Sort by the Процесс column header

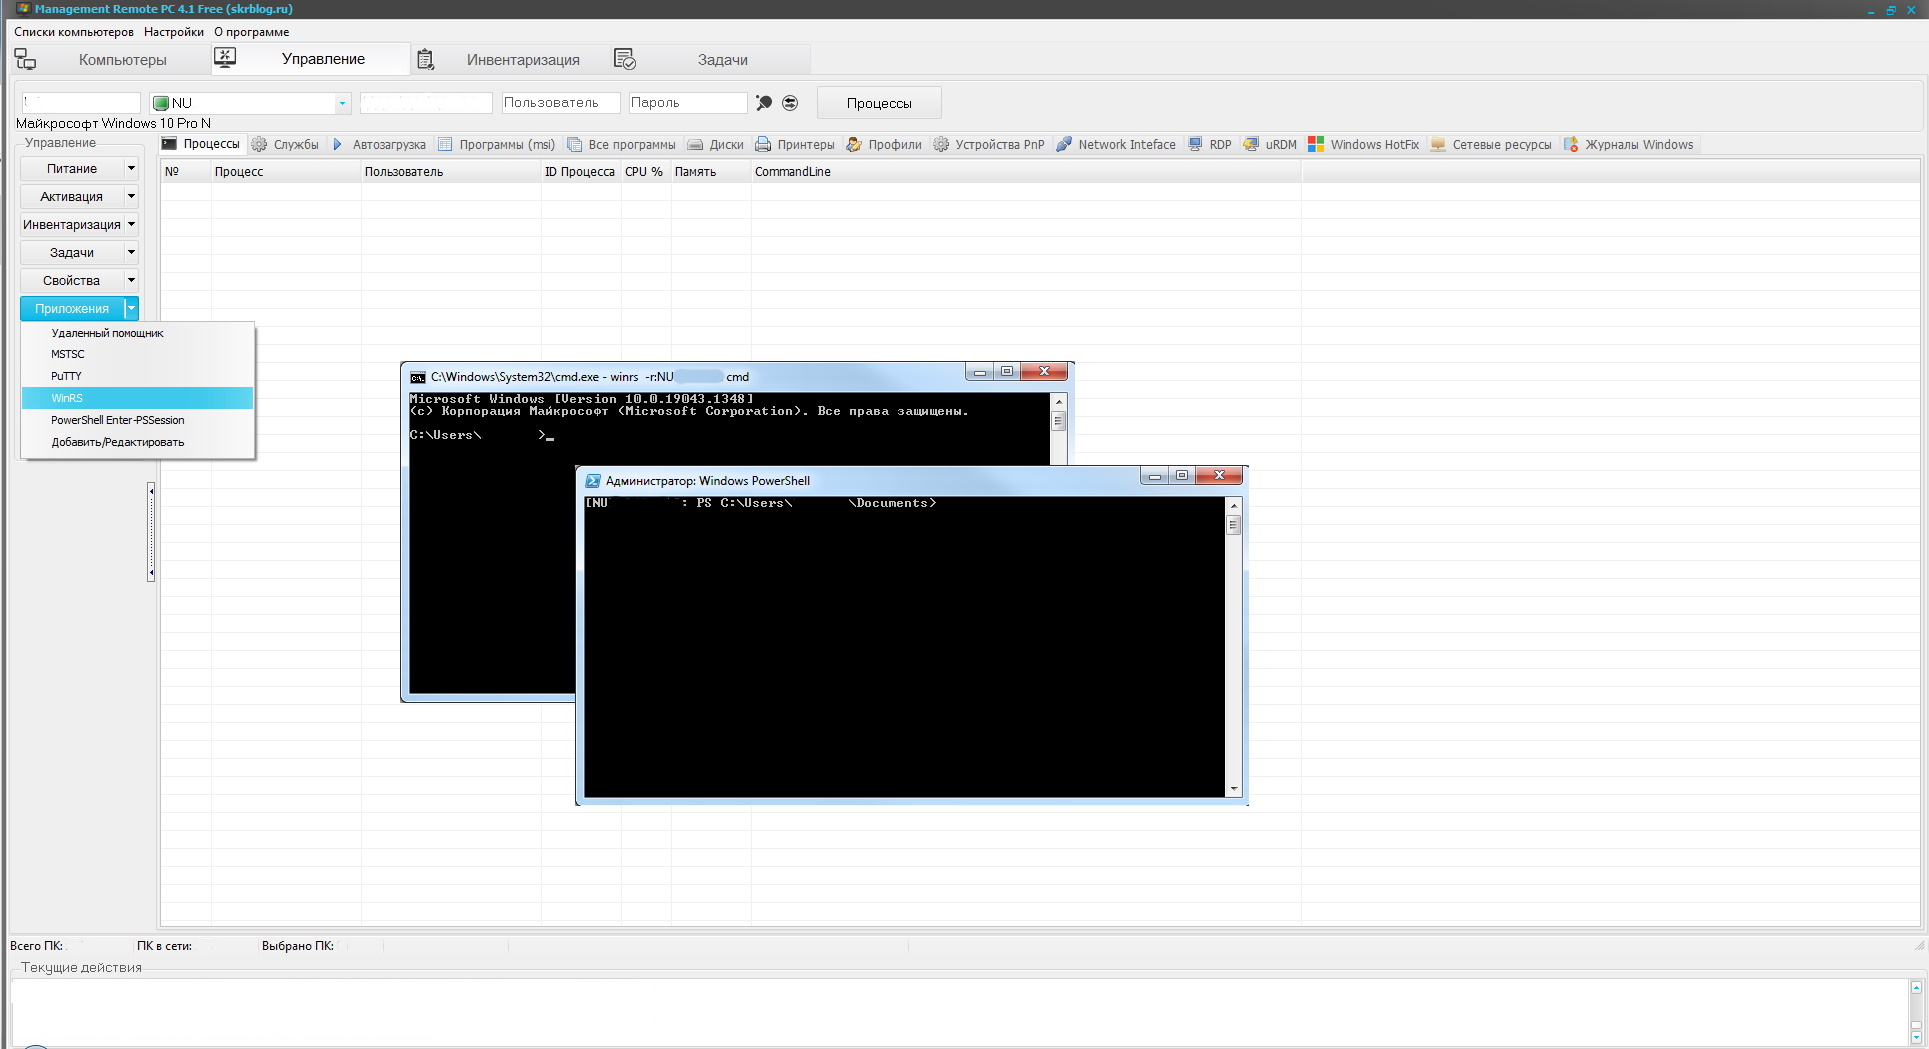click(x=286, y=172)
